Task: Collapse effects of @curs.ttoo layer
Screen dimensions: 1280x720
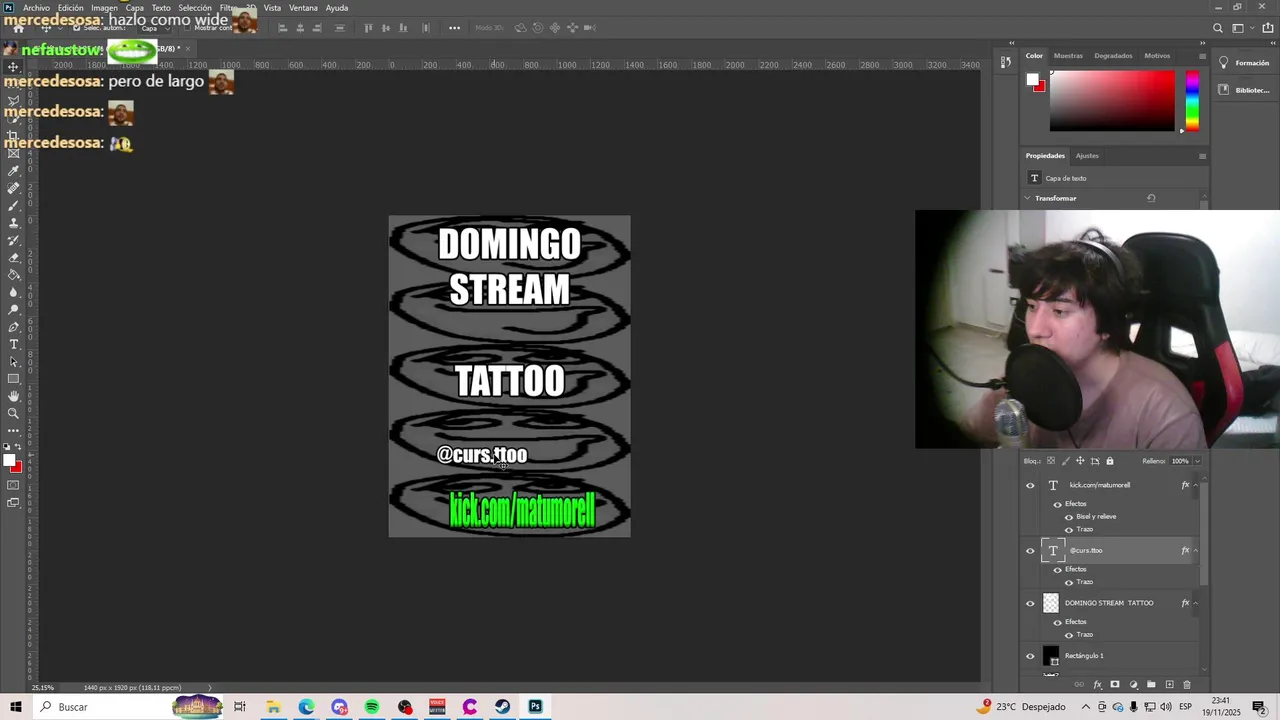Action: coord(1196,550)
